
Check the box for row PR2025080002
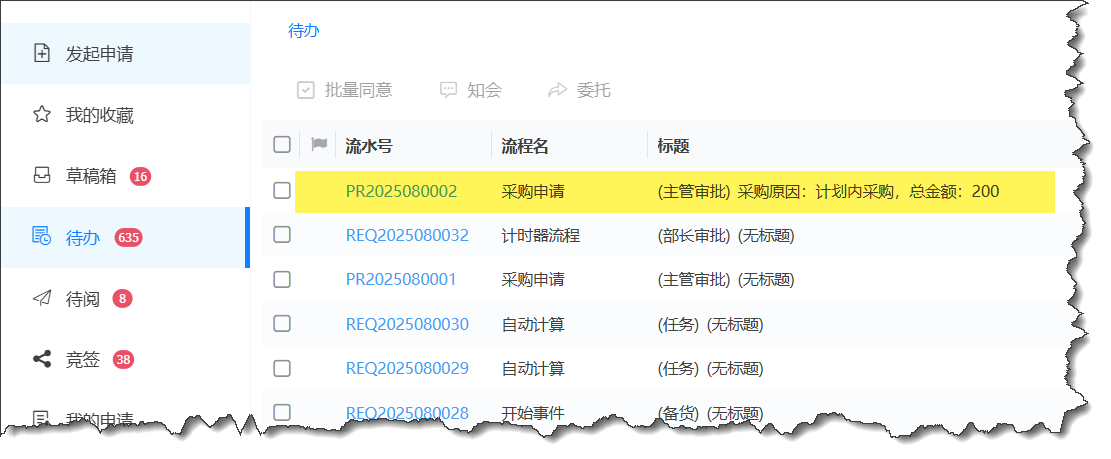282,190
